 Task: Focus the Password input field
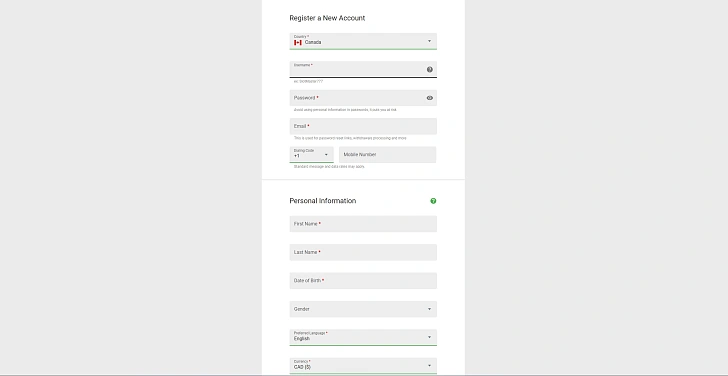click(363, 98)
